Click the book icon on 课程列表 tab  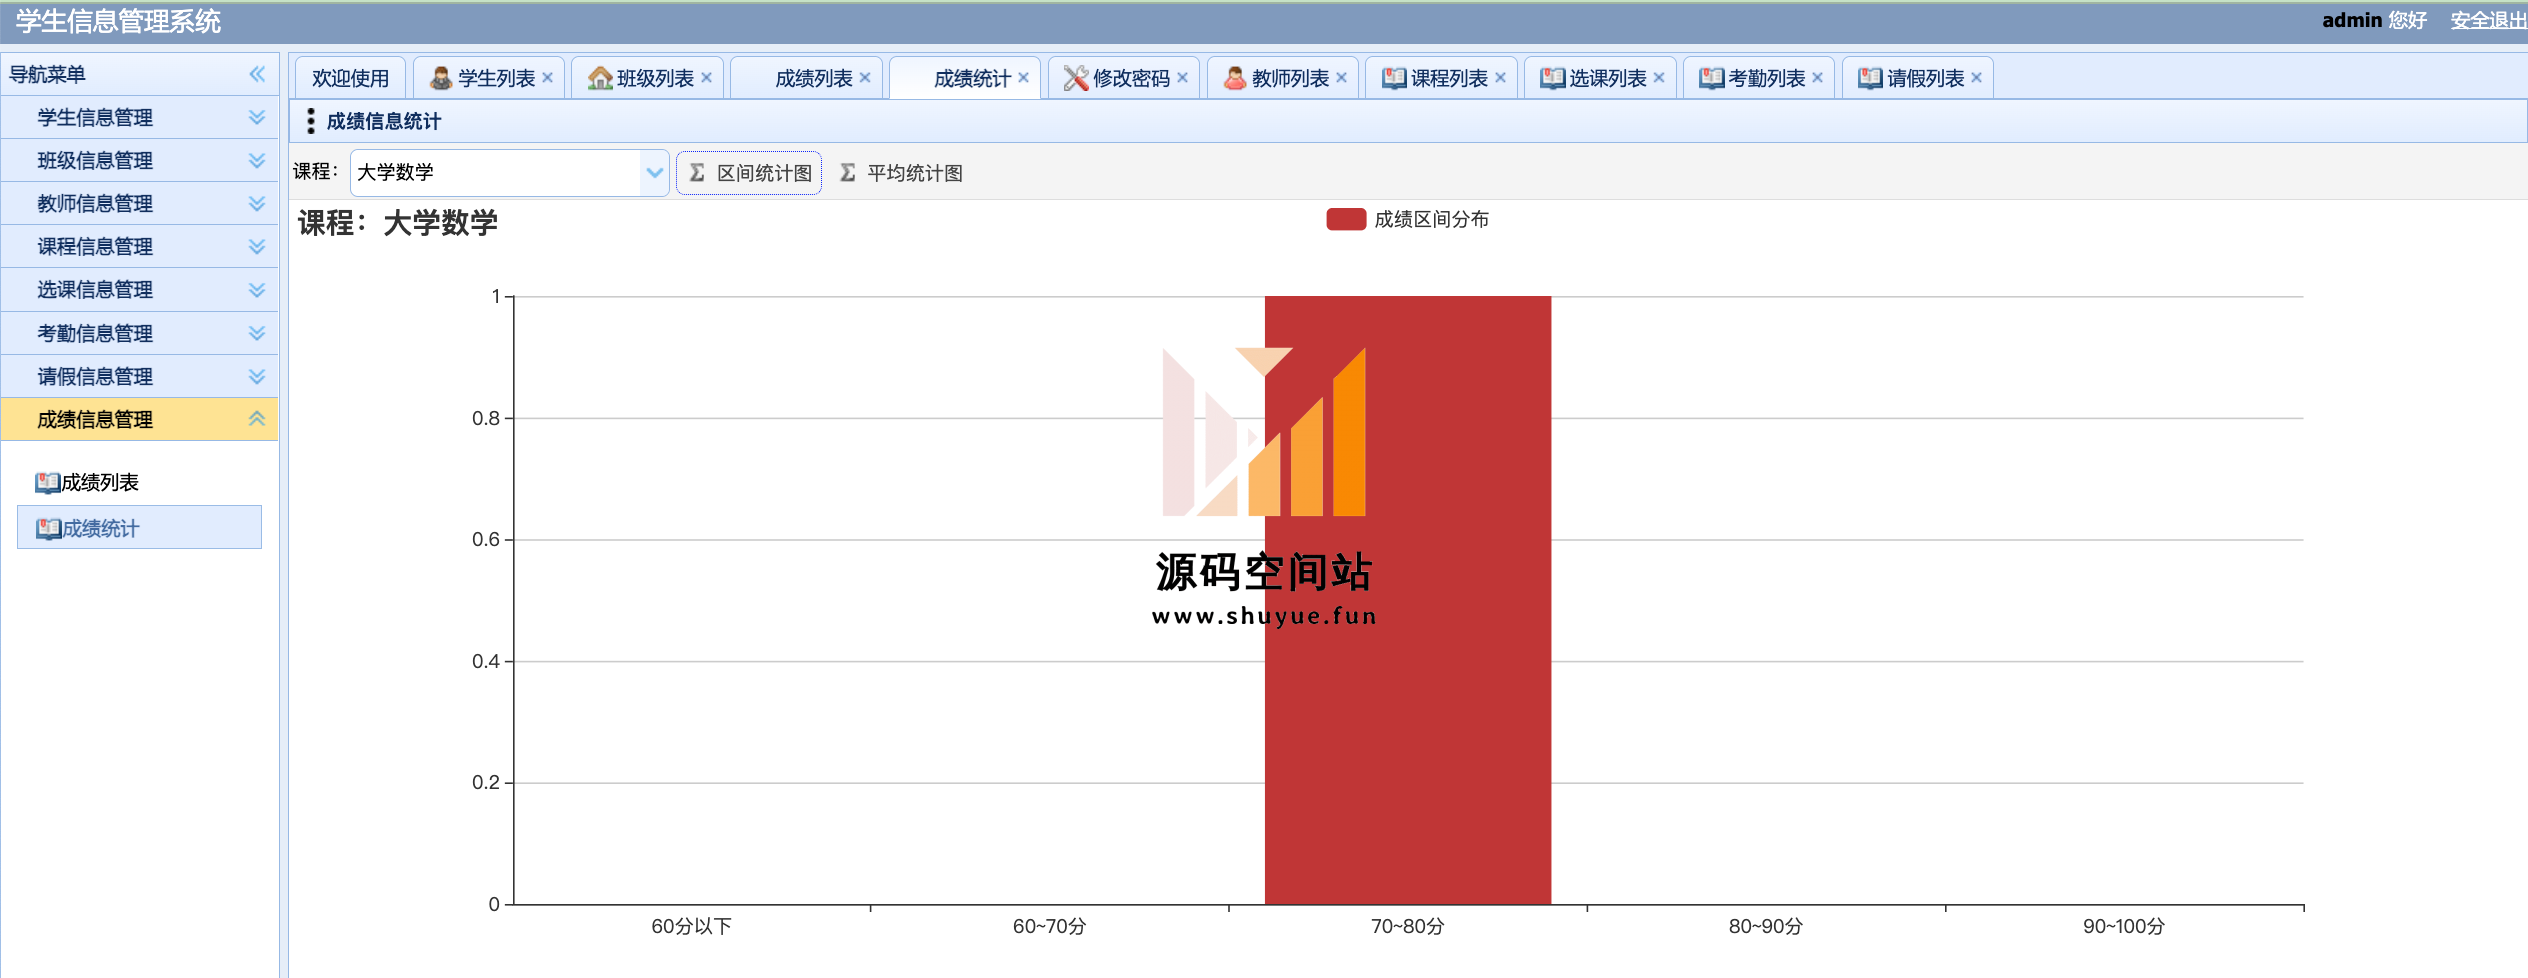coord(1394,78)
